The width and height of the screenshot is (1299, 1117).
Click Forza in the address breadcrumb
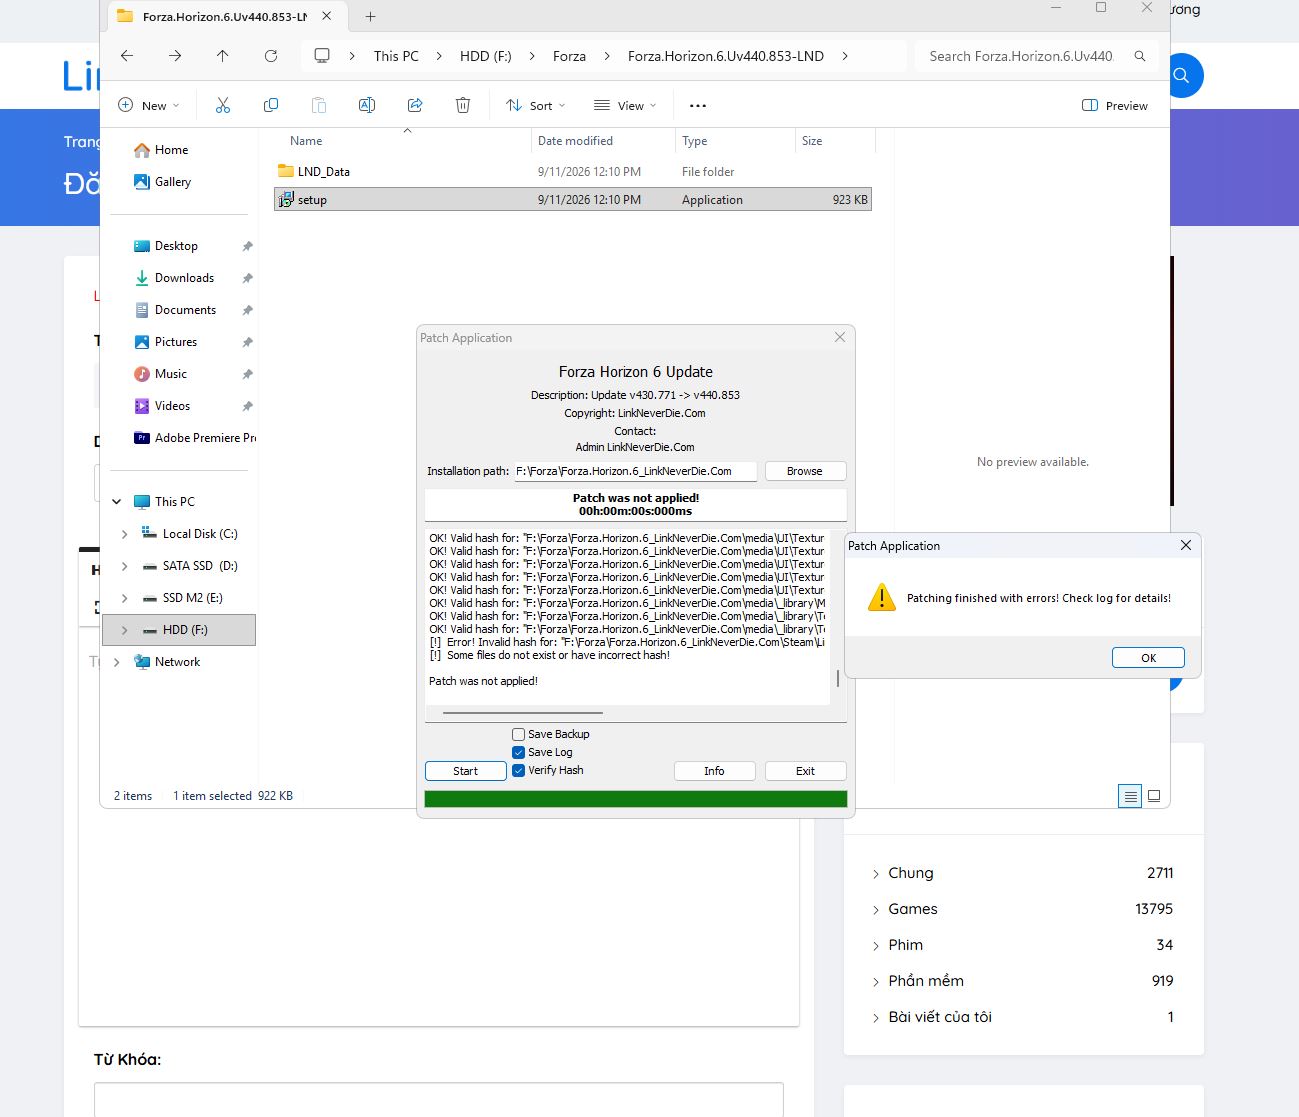point(569,56)
